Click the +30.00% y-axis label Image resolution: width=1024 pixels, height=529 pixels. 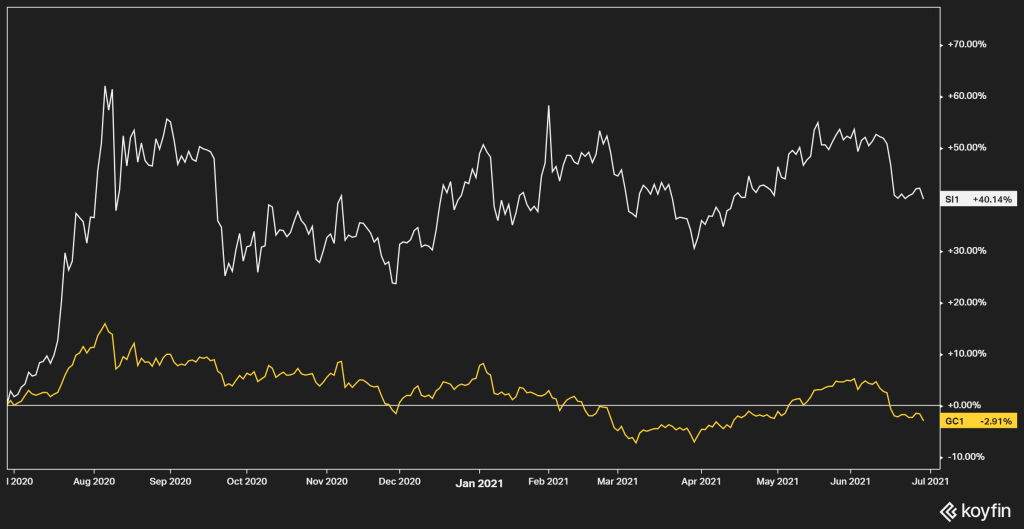click(x=968, y=251)
